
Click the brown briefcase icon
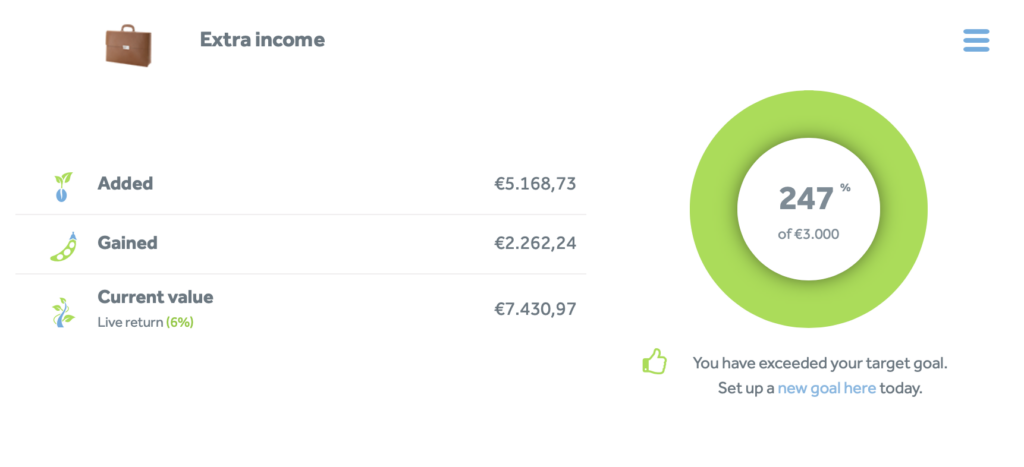coord(127,44)
